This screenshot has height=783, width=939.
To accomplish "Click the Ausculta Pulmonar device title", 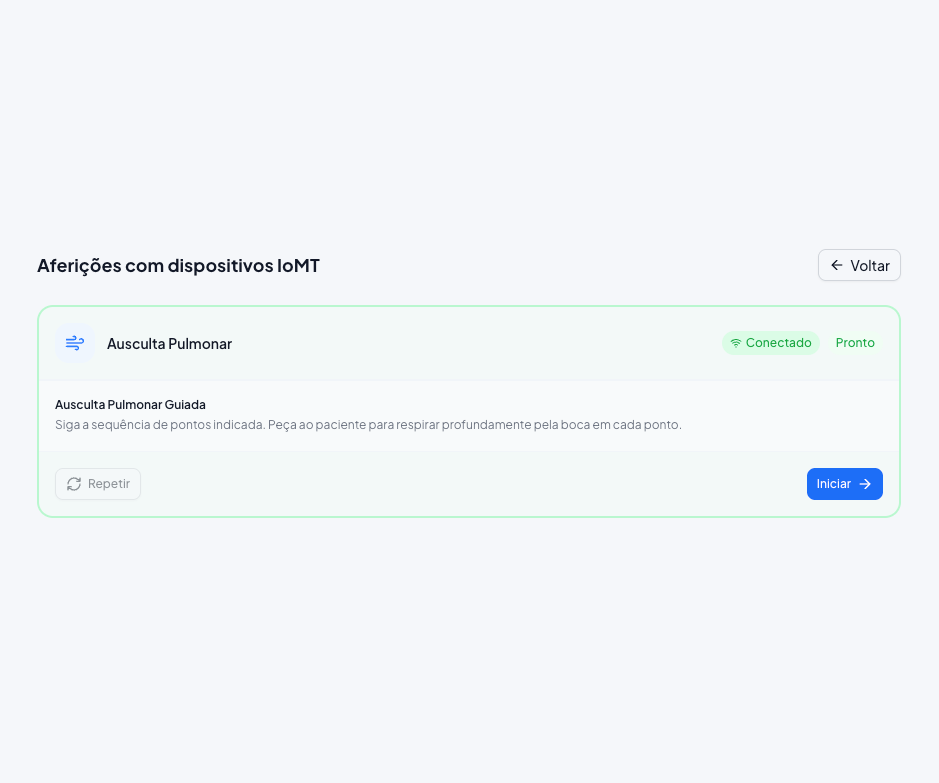I will 169,344.
